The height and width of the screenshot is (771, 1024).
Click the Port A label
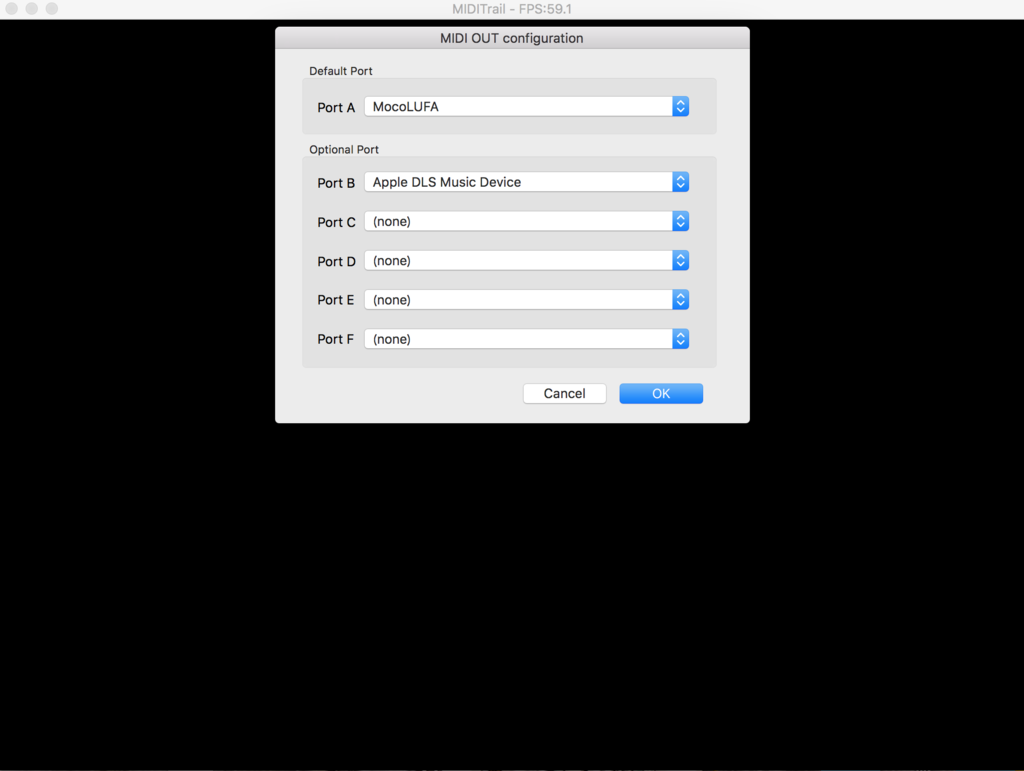pyautogui.click(x=336, y=108)
